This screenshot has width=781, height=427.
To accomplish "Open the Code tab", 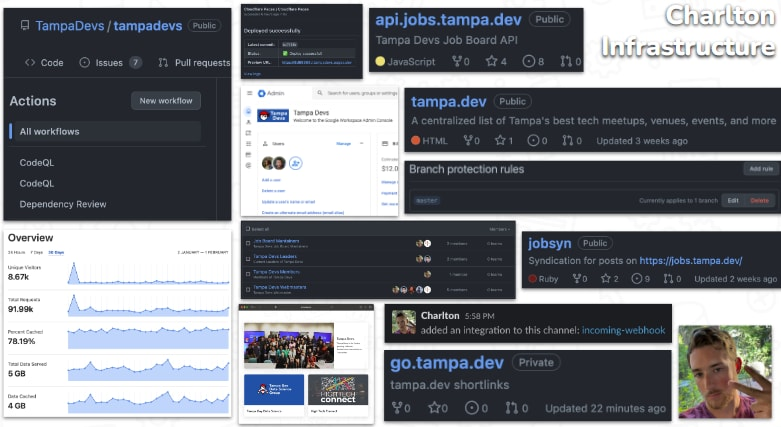I will pyautogui.click(x=44, y=63).
